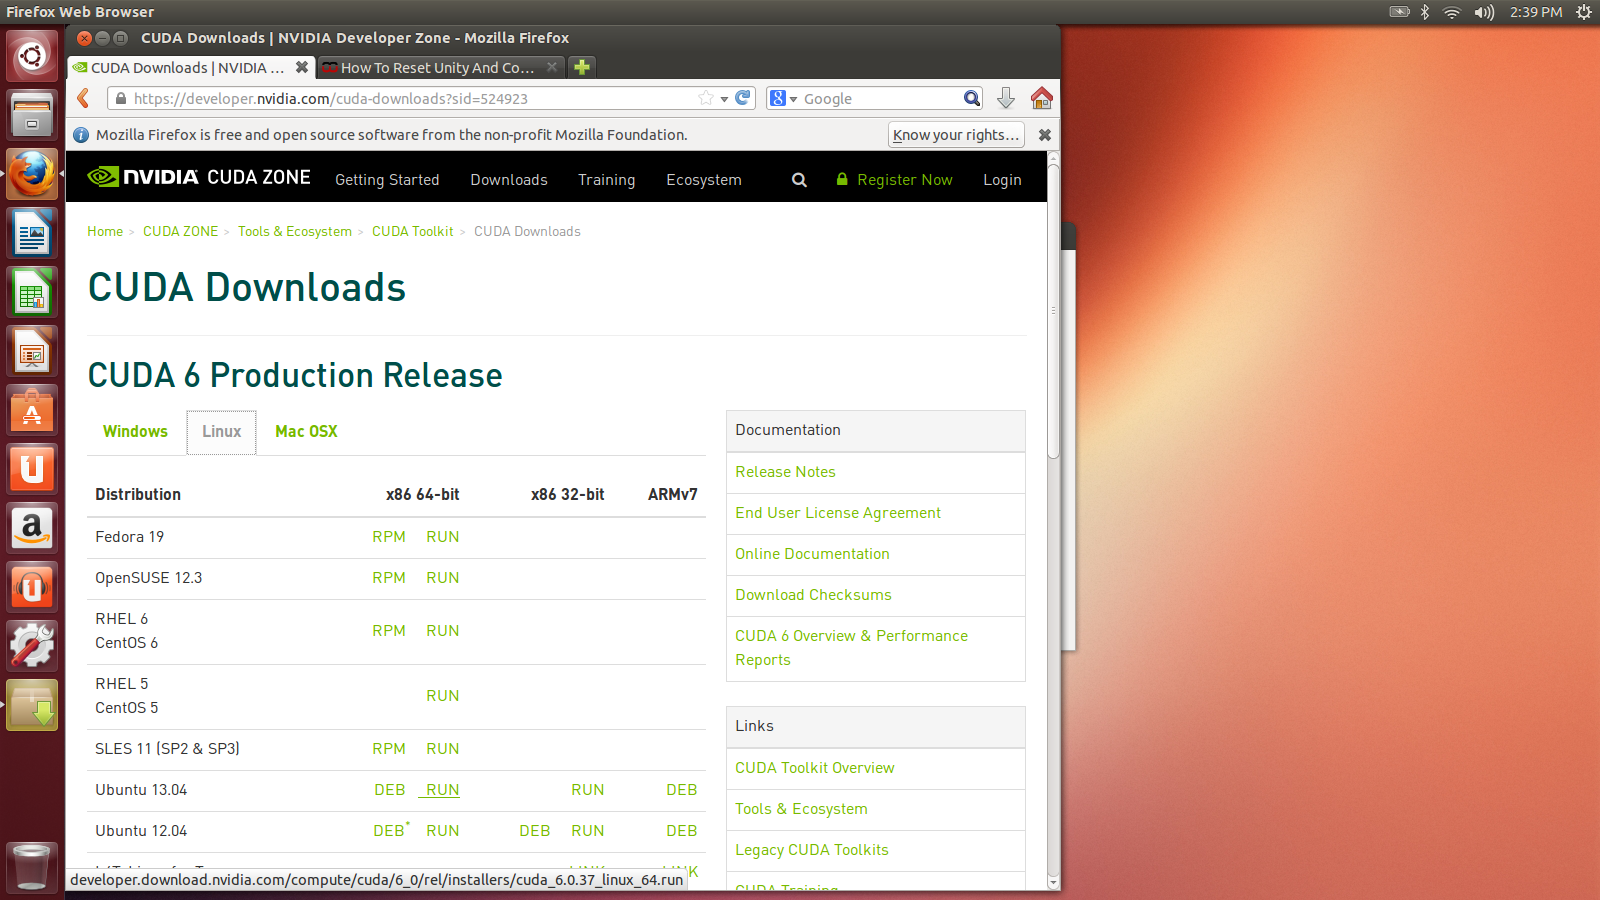The height and width of the screenshot is (900, 1600).
Task: Open Ecosystem nav menu item
Action: [704, 180]
